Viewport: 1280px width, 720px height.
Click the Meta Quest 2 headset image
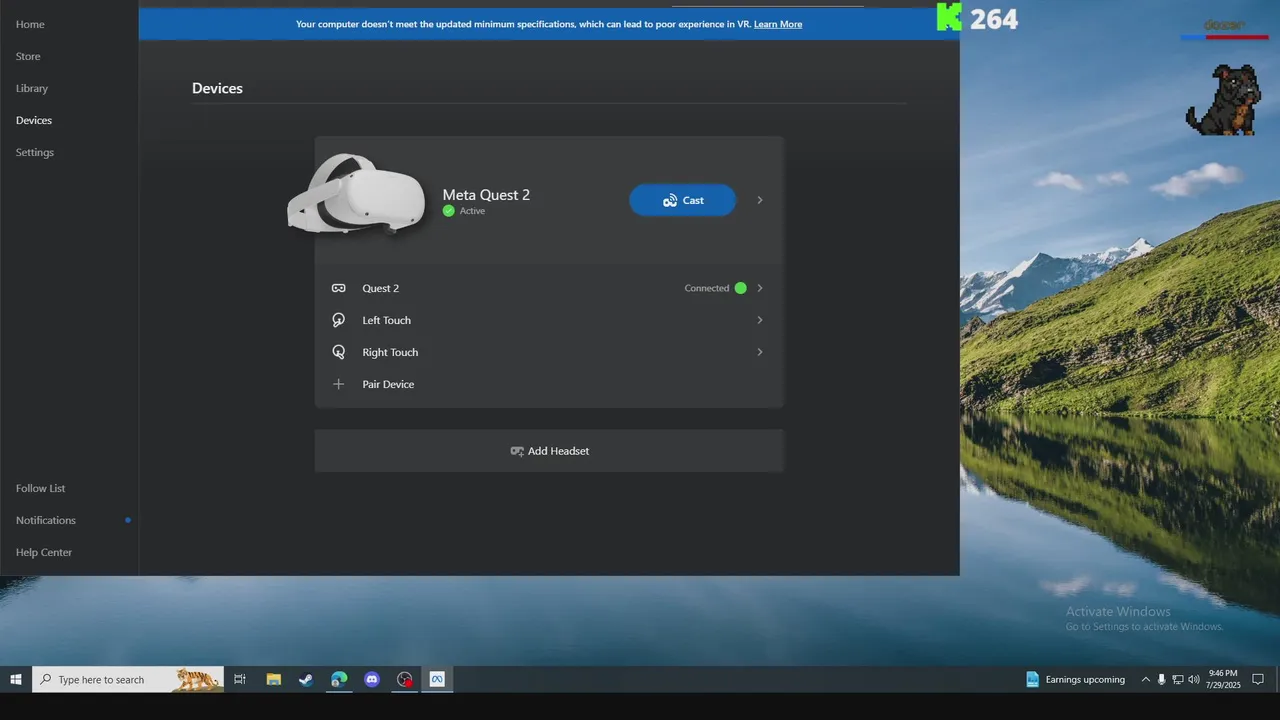point(355,196)
